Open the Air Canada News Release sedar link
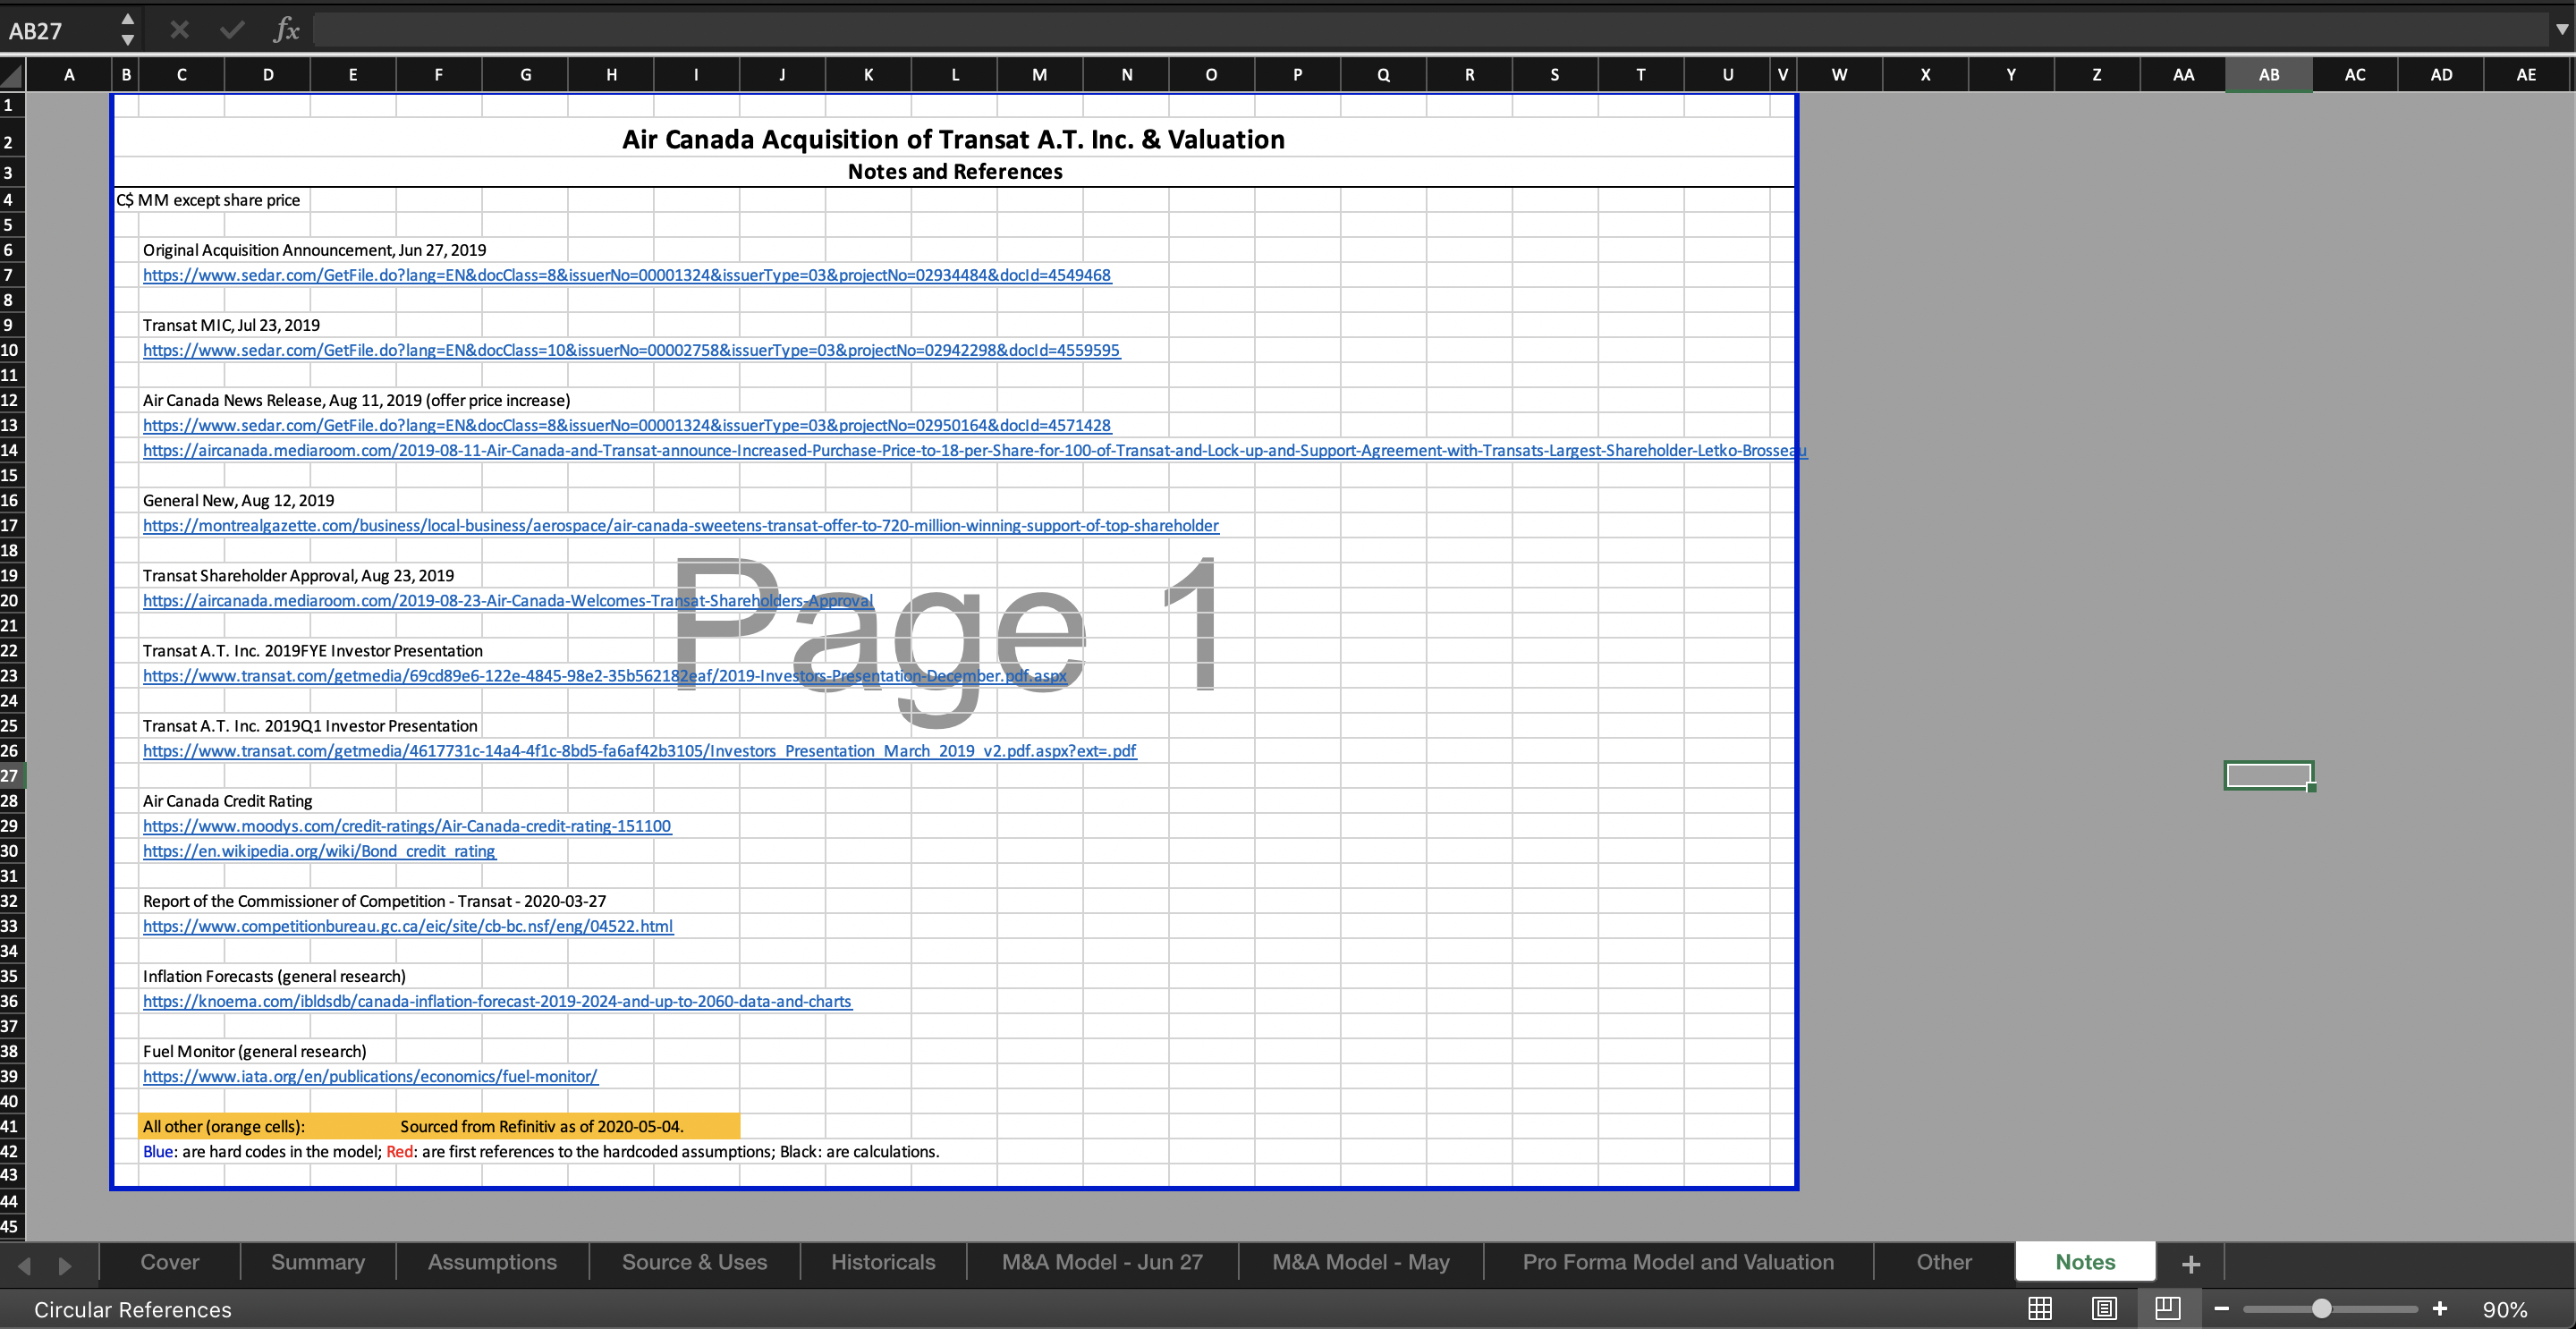Image resolution: width=2576 pixels, height=1329 pixels. coord(627,425)
